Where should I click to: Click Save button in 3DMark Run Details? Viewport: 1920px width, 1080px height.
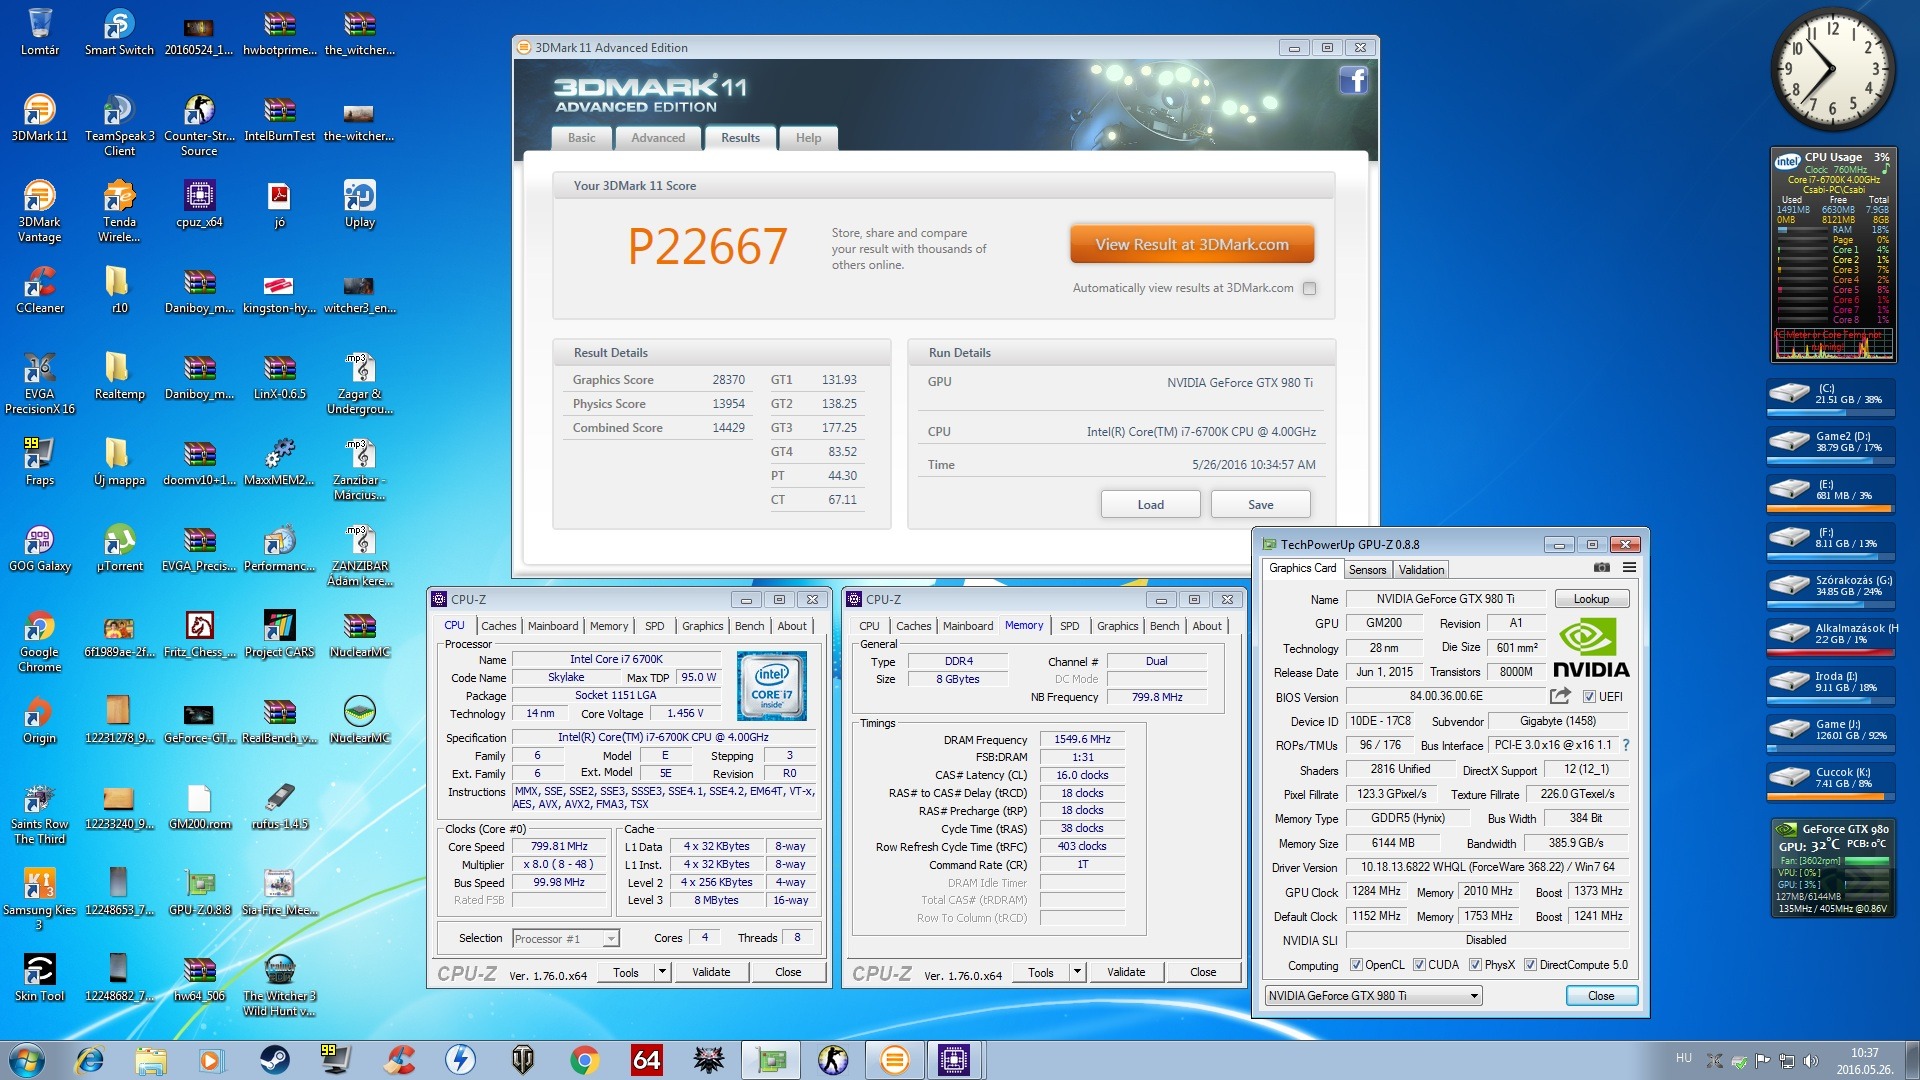click(x=1260, y=505)
